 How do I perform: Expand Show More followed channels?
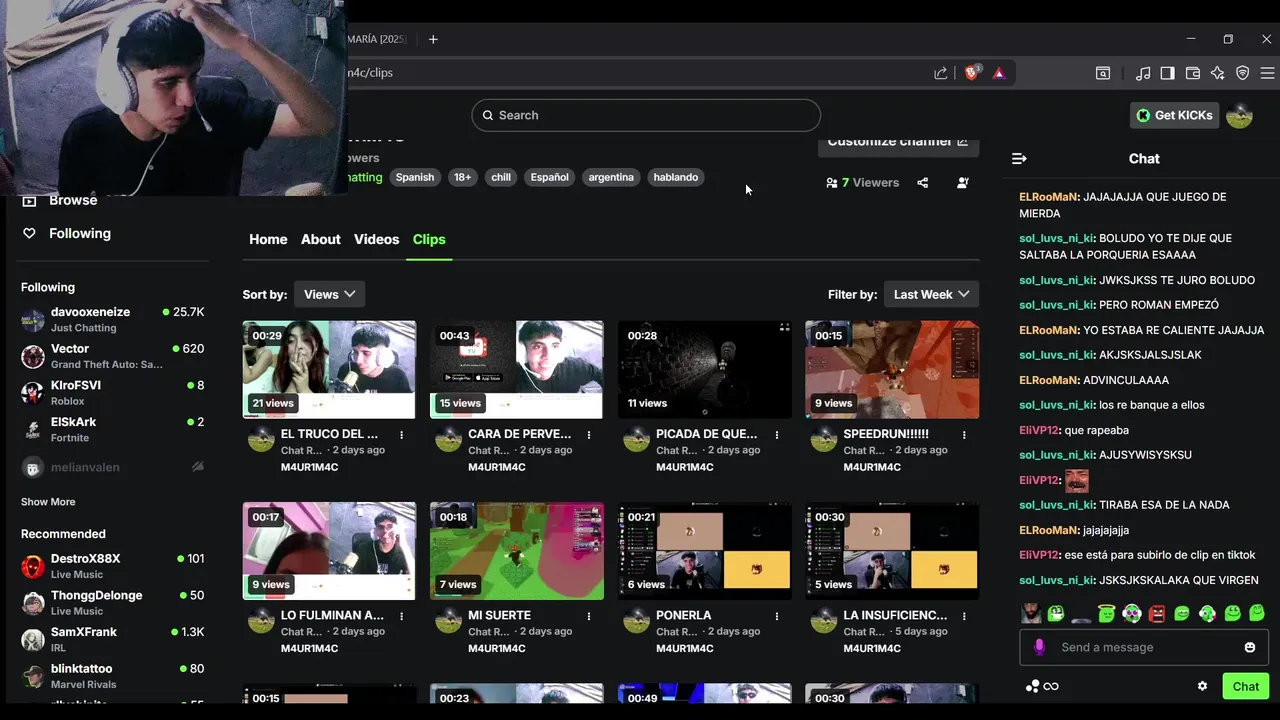[48, 502]
